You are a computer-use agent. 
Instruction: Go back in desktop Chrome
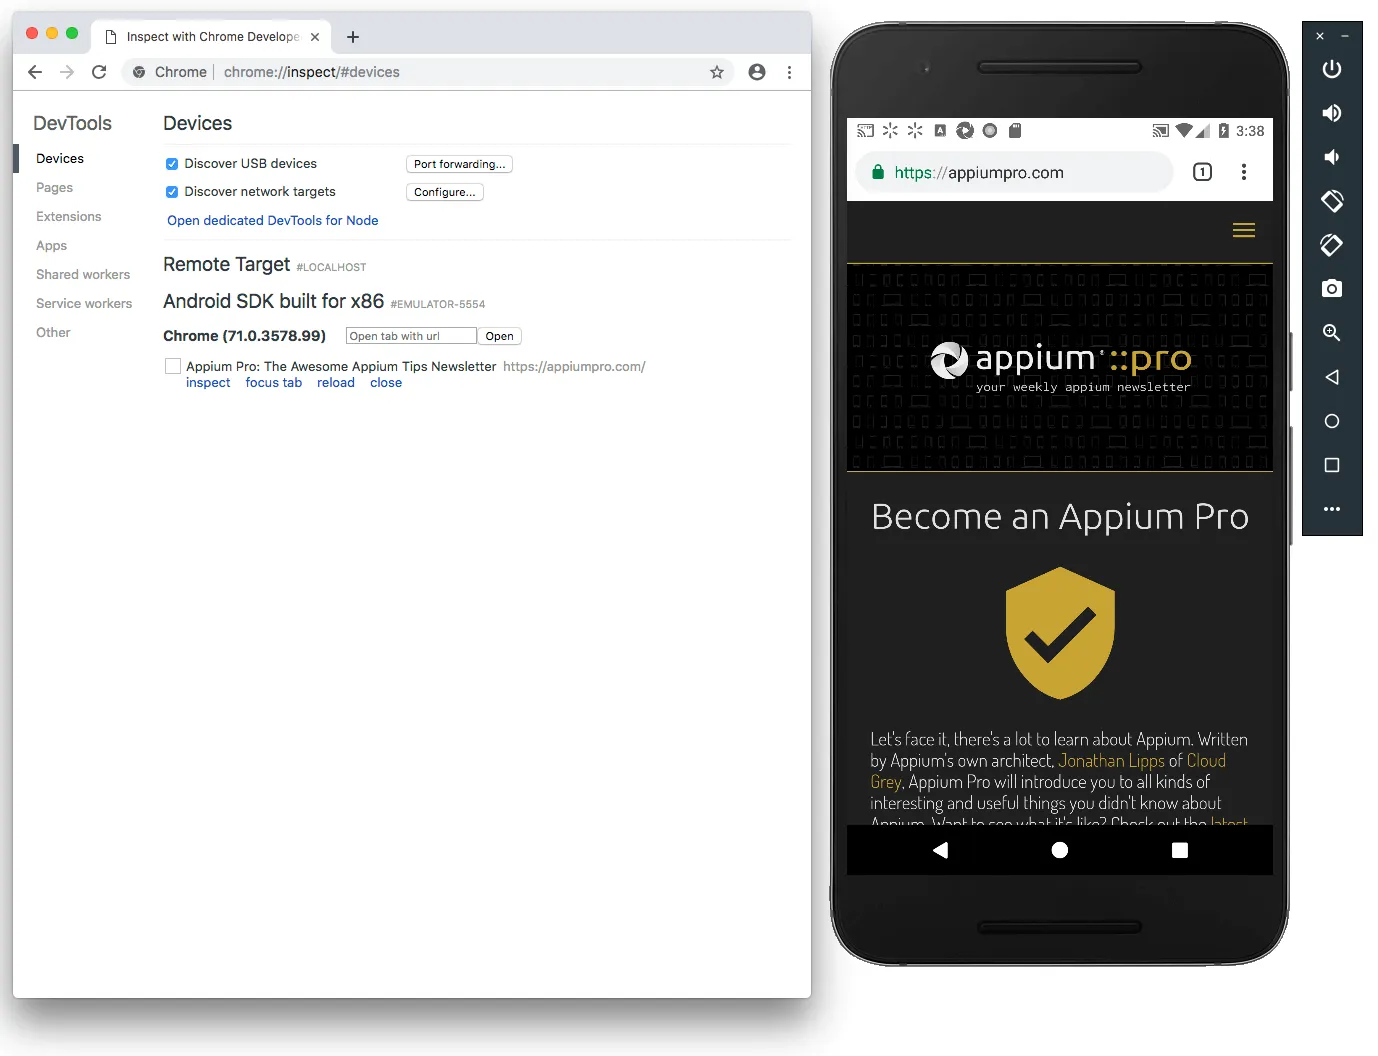coord(35,72)
